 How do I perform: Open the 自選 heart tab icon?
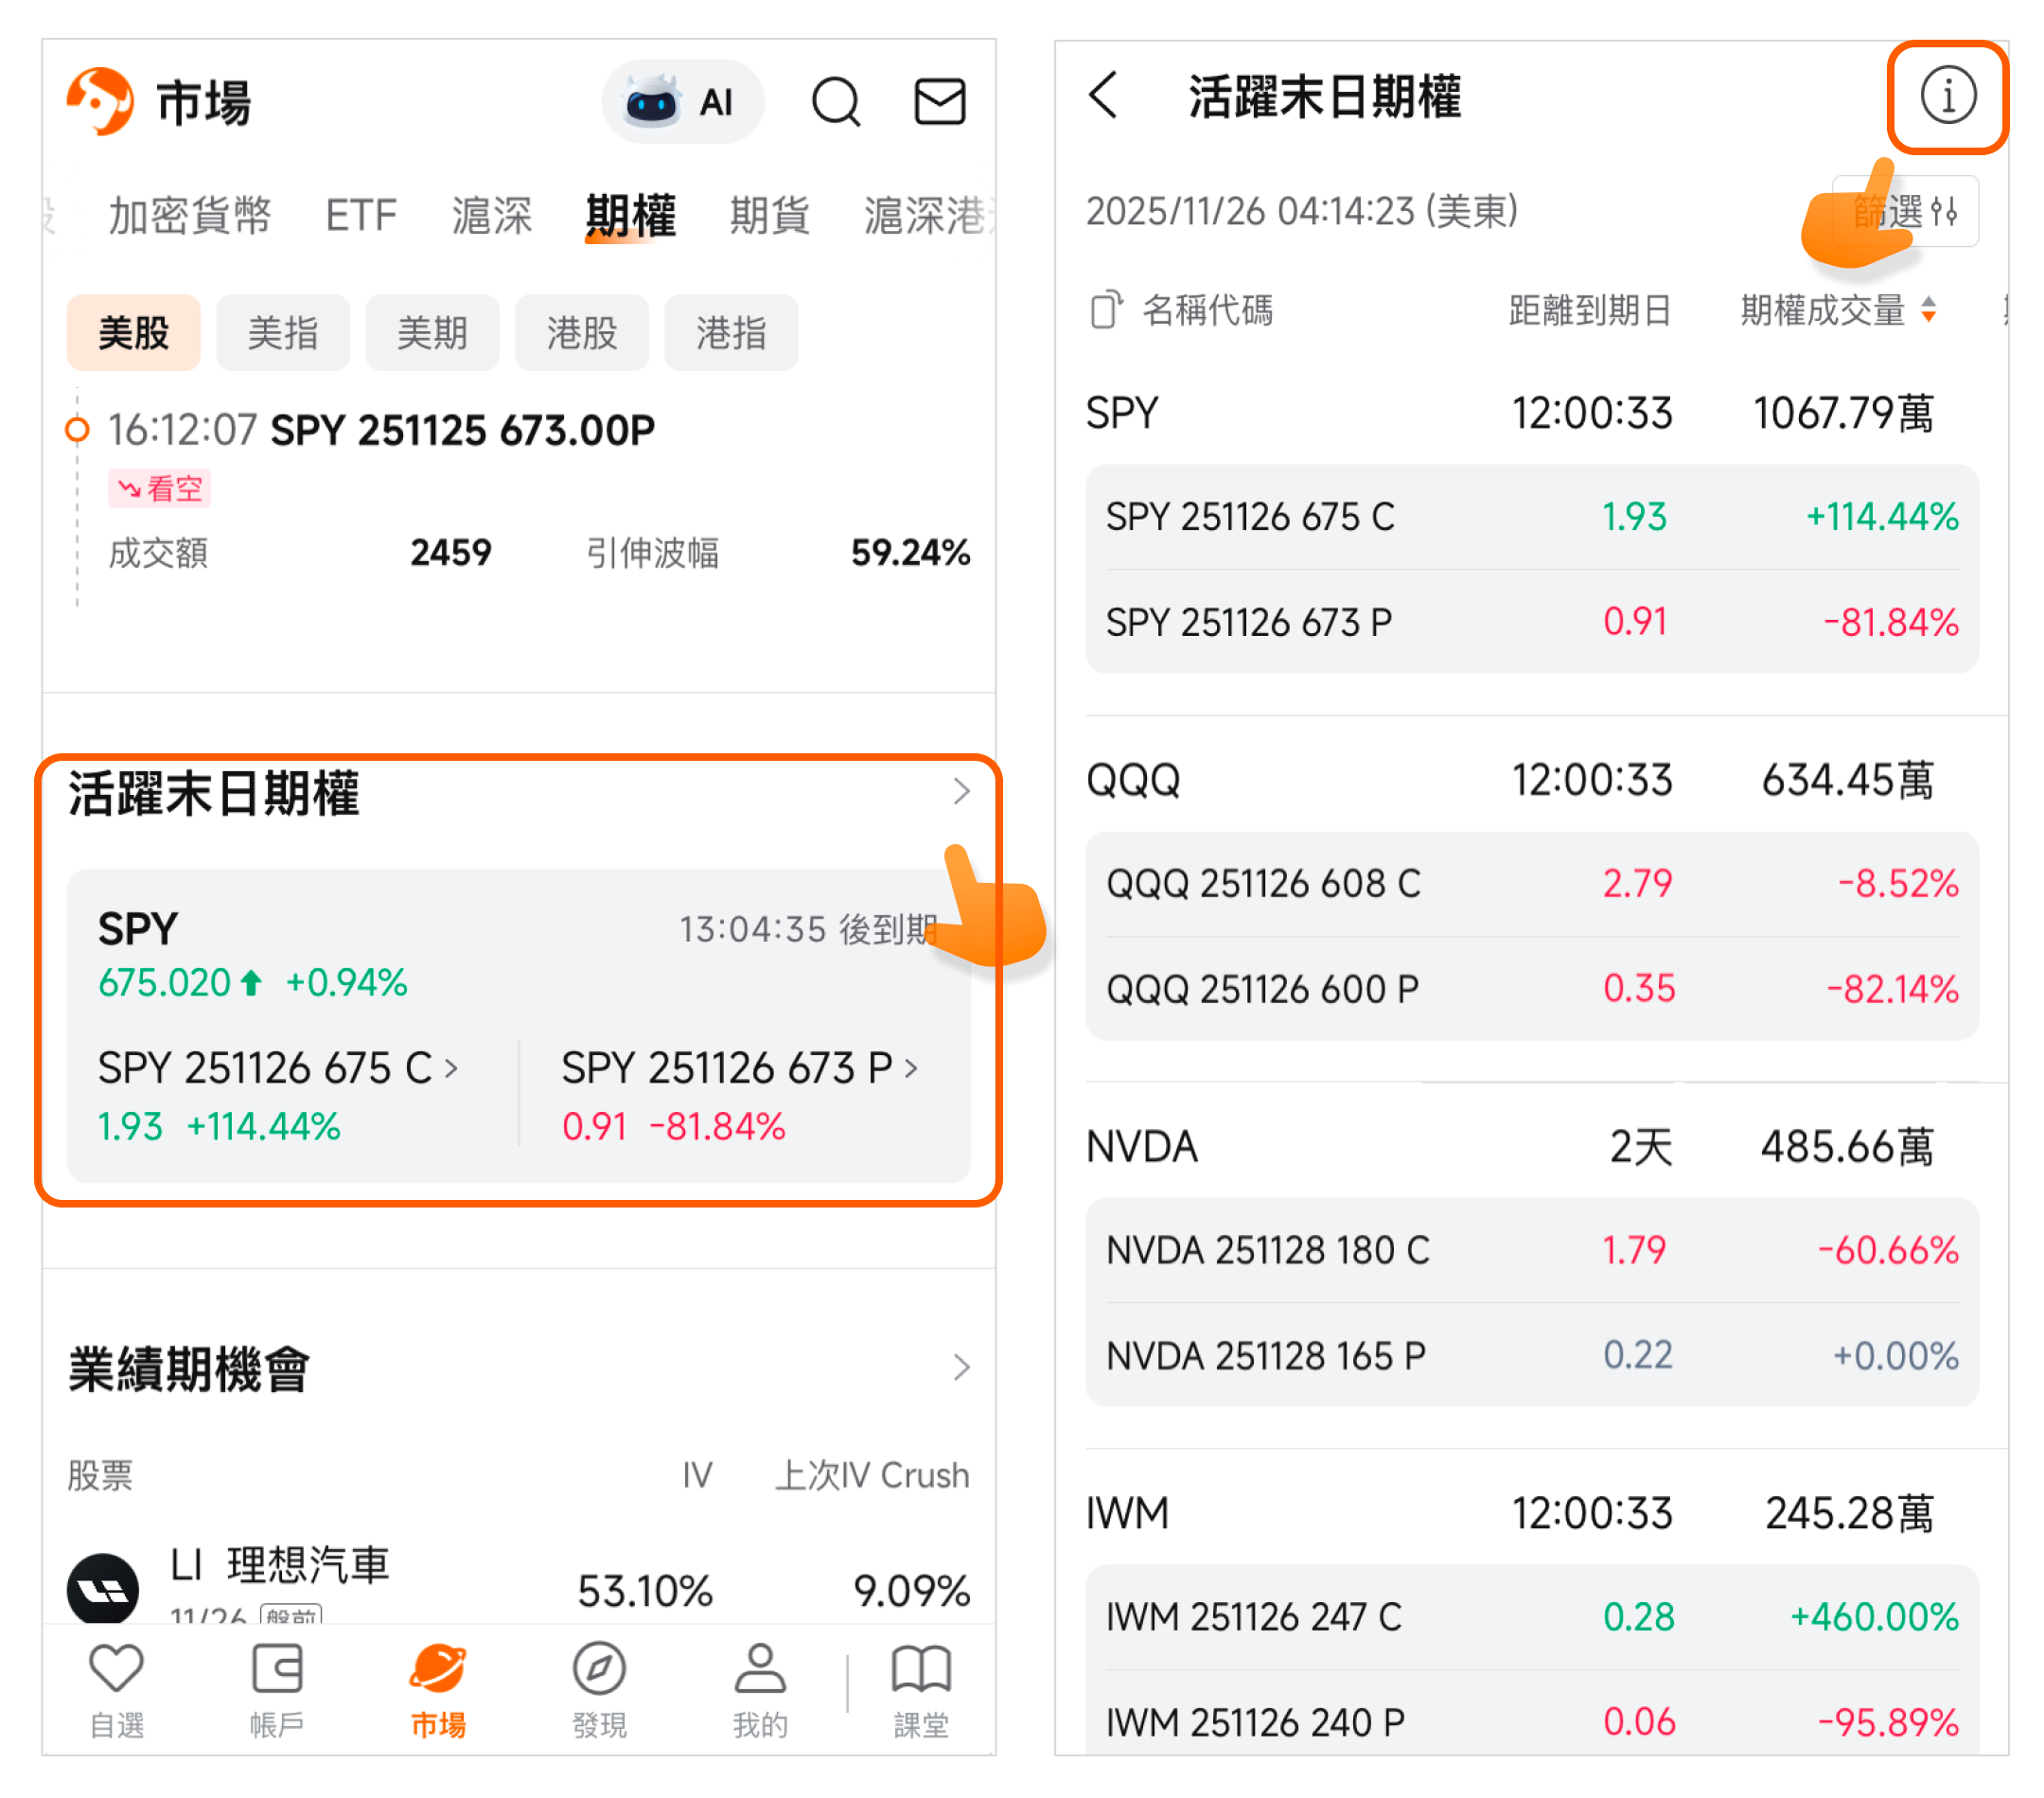pyautogui.click(x=116, y=1670)
